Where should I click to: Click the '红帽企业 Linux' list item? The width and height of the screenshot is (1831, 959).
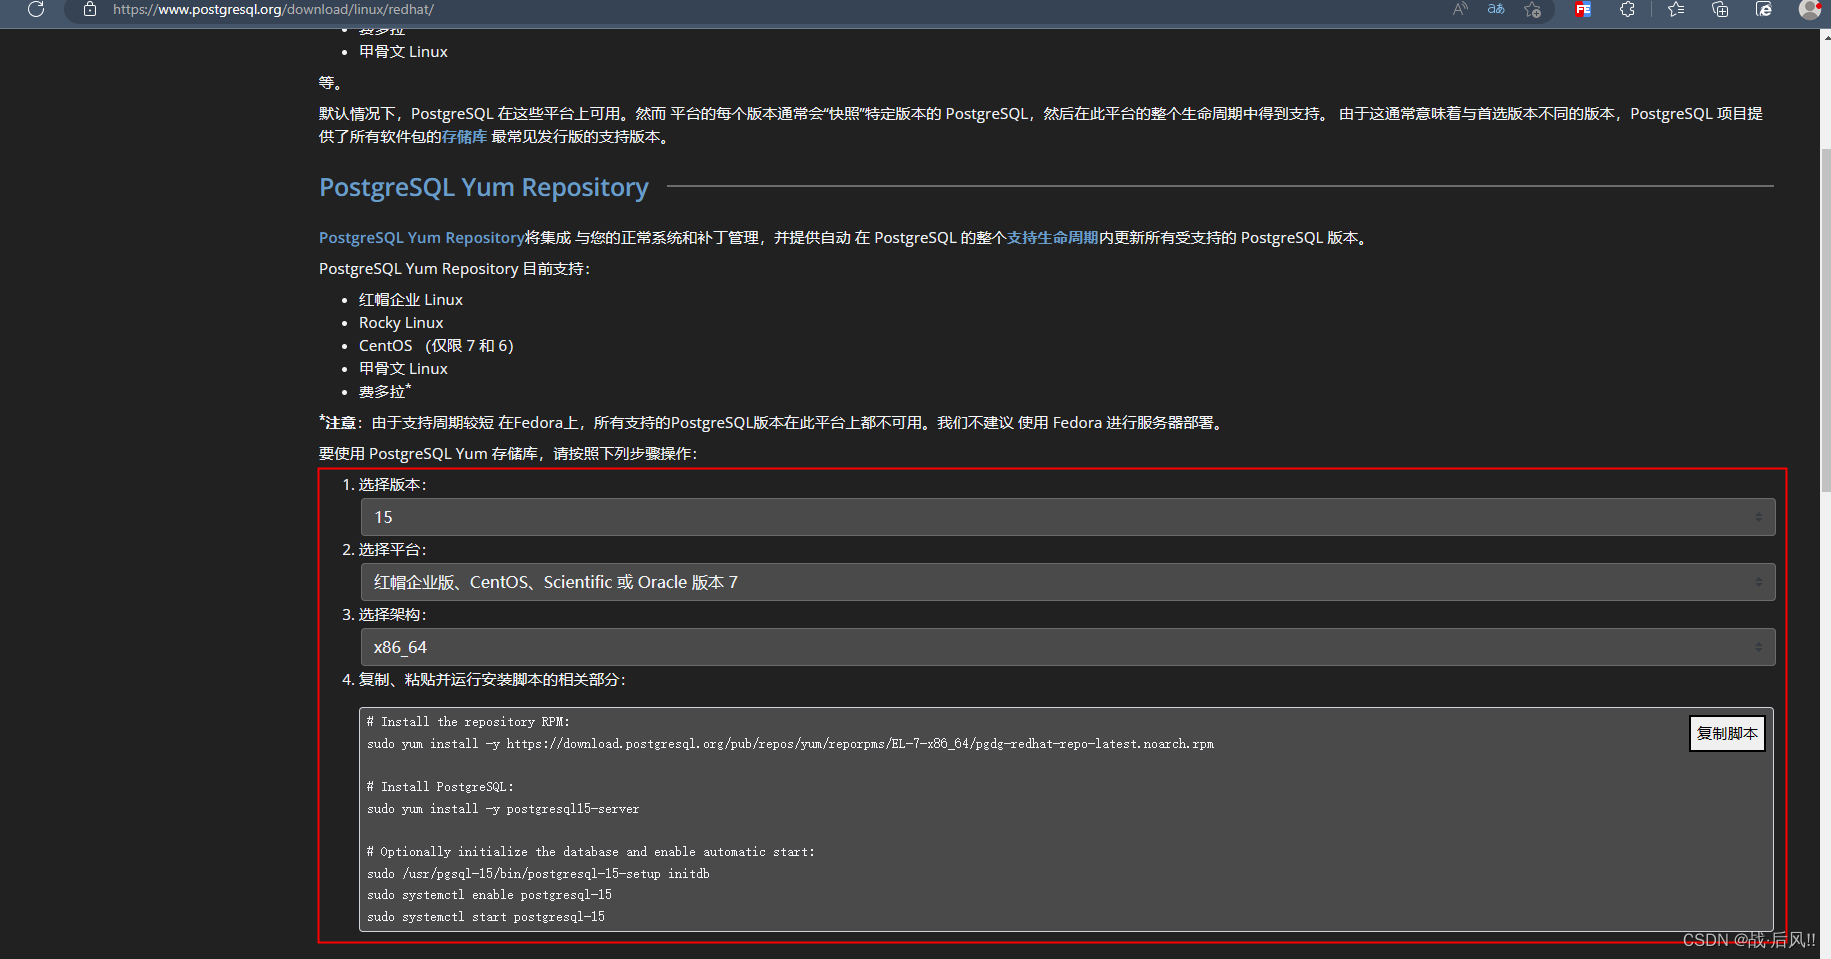[x=411, y=300]
